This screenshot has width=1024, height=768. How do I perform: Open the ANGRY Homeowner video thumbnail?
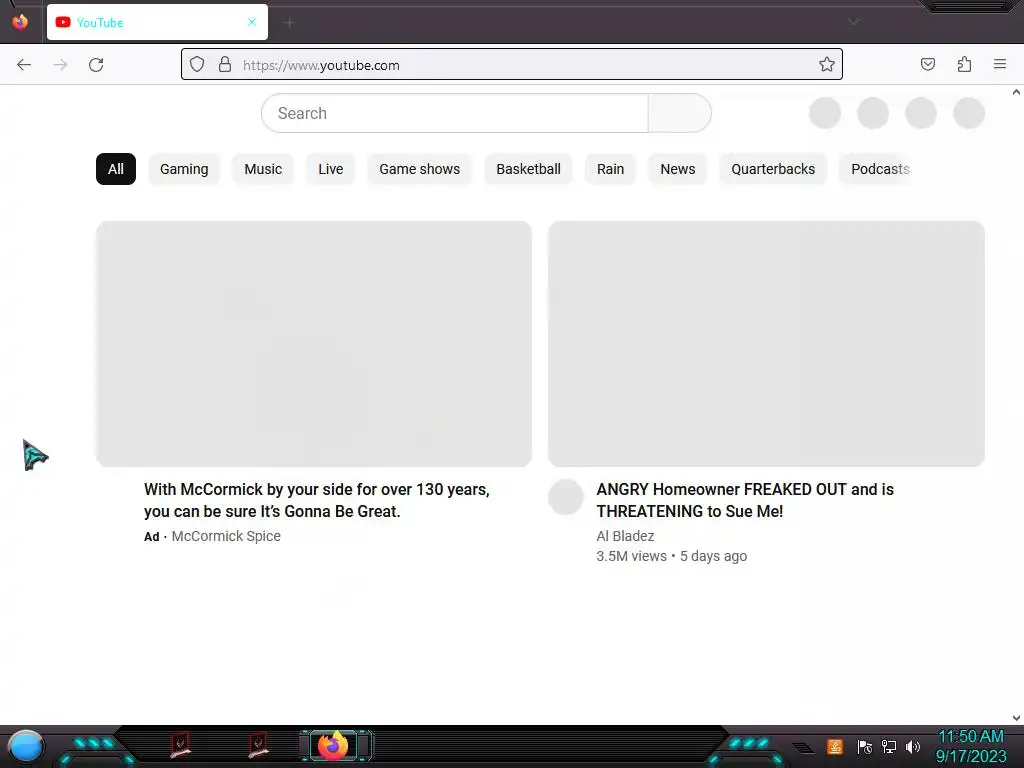click(x=767, y=344)
